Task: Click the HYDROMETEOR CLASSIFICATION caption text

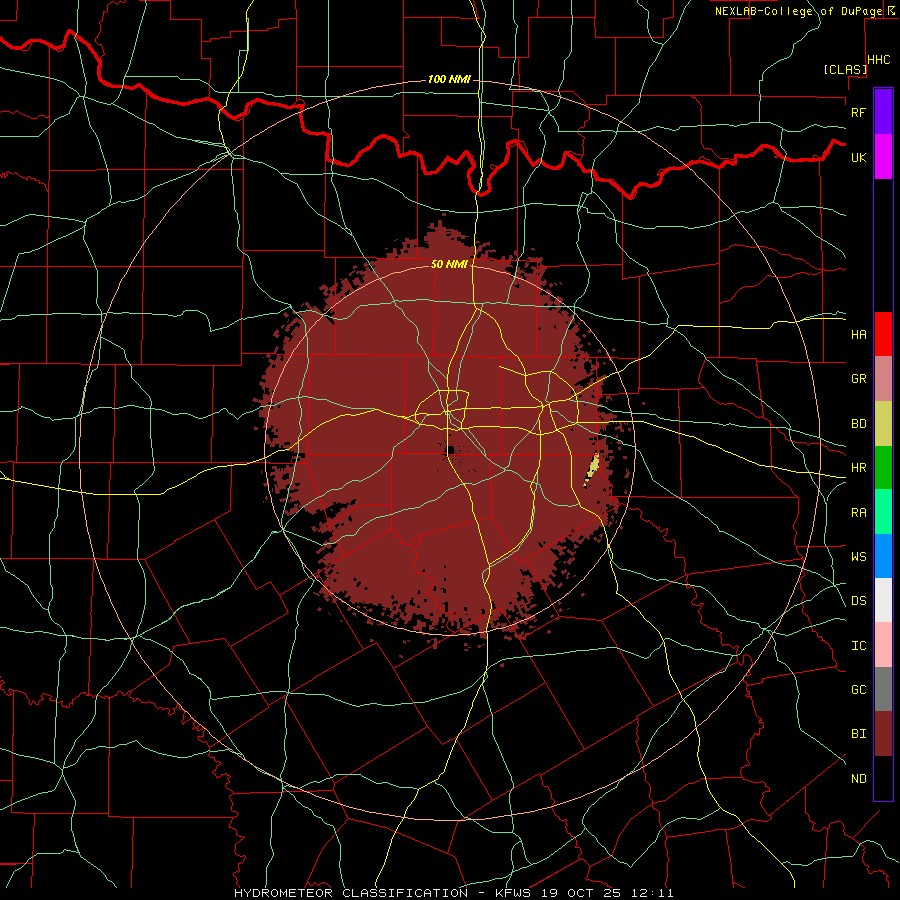Action: pyautogui.click(x=351, y=893)
